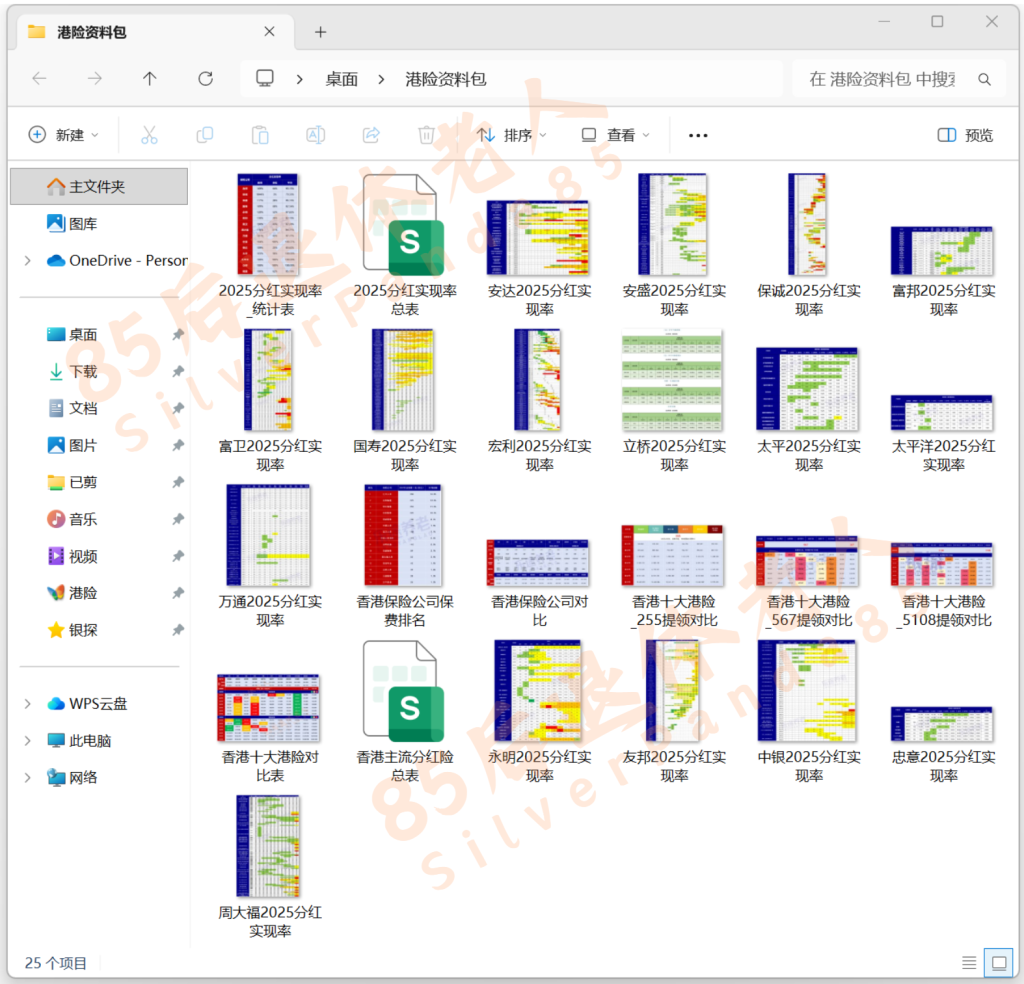Go forward with the right arrow
The image size is (1024, 984).
pos(95,79)
